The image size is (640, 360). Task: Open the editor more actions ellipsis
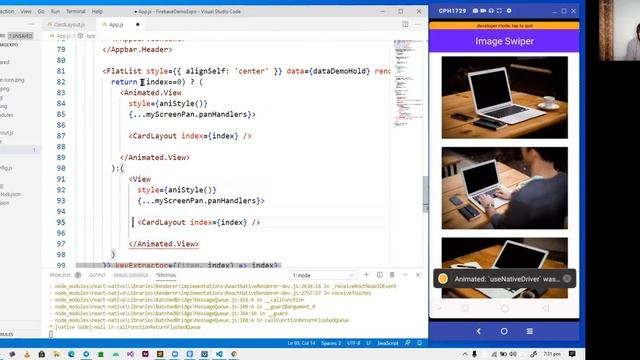coord(418,24)
